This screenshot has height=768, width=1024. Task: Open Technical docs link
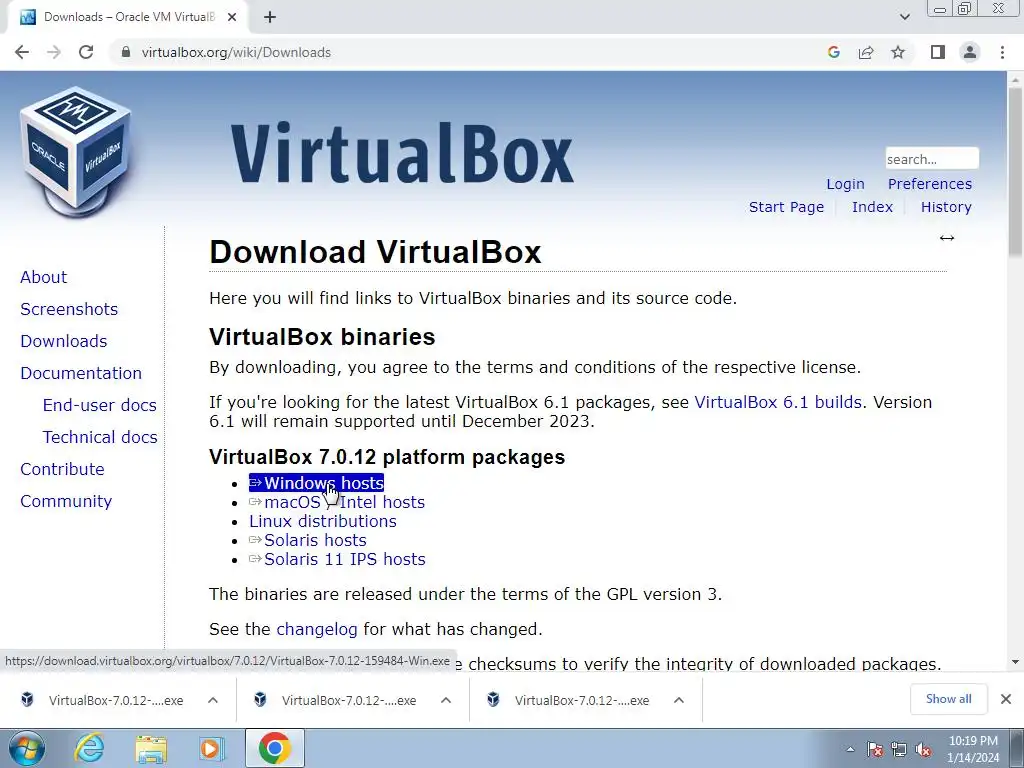[100, 437]
